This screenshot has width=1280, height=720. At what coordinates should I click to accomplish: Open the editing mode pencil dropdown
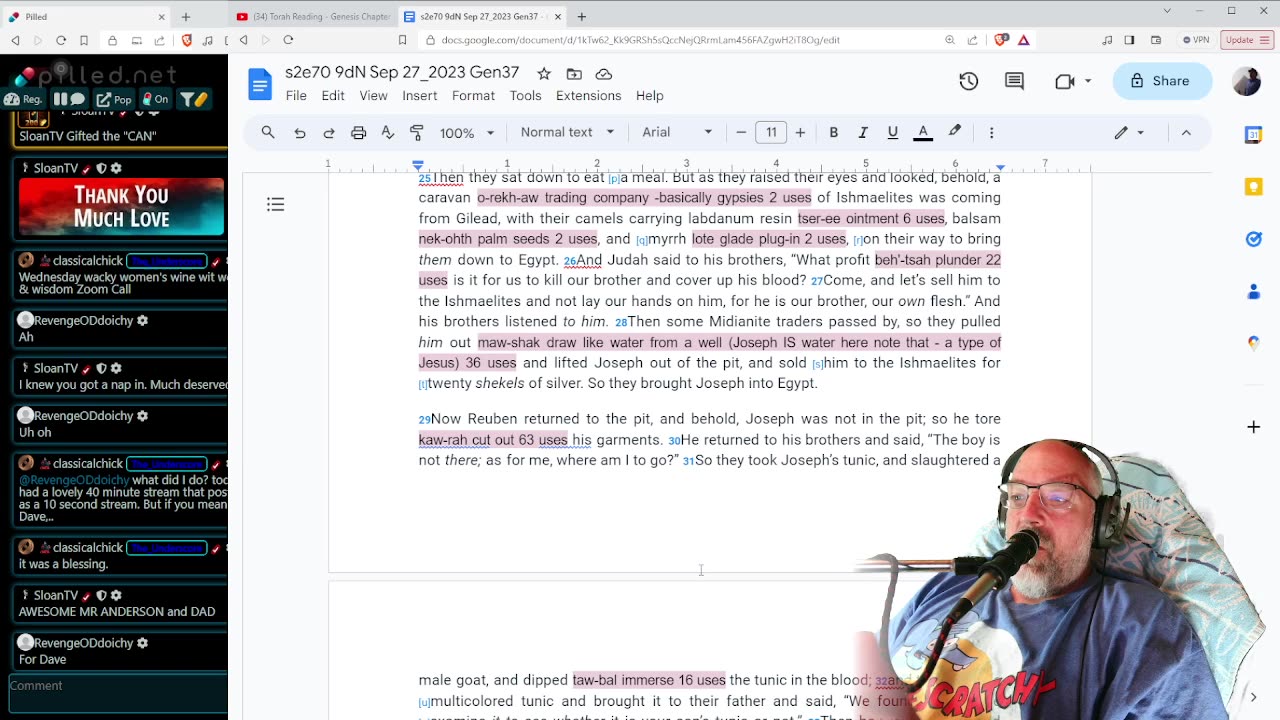pyautogui.click(x=1130, y=132)
